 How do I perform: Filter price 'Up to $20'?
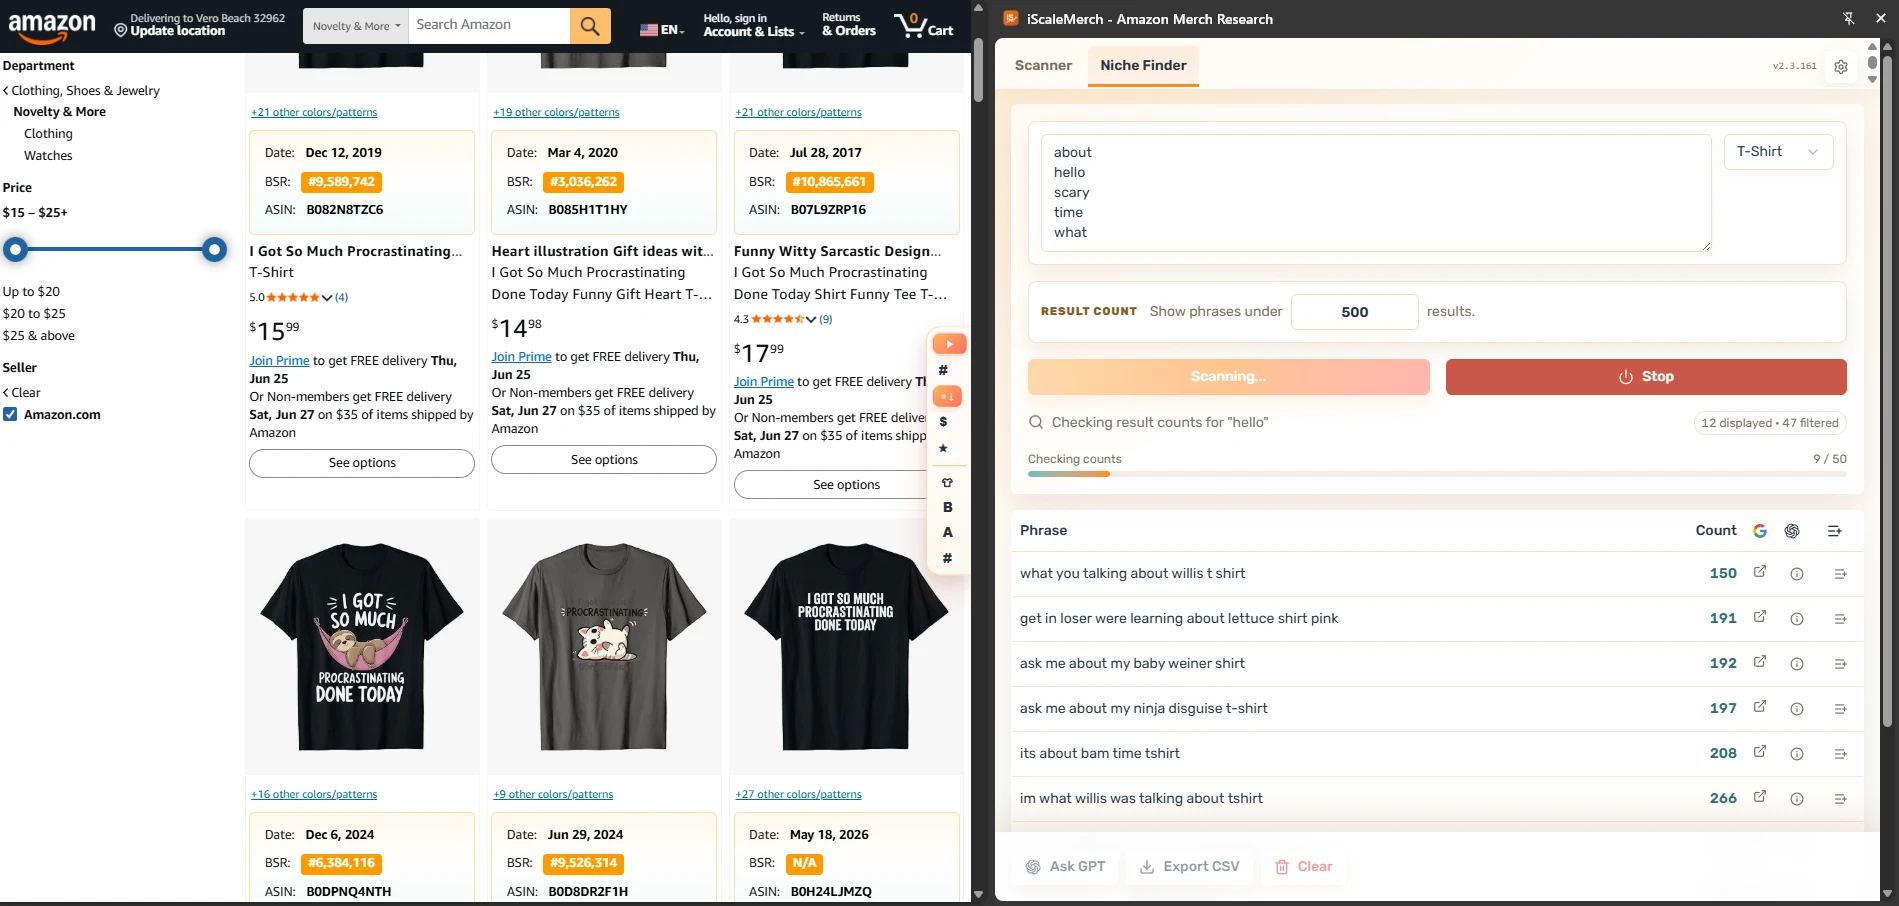click(31, 292)
